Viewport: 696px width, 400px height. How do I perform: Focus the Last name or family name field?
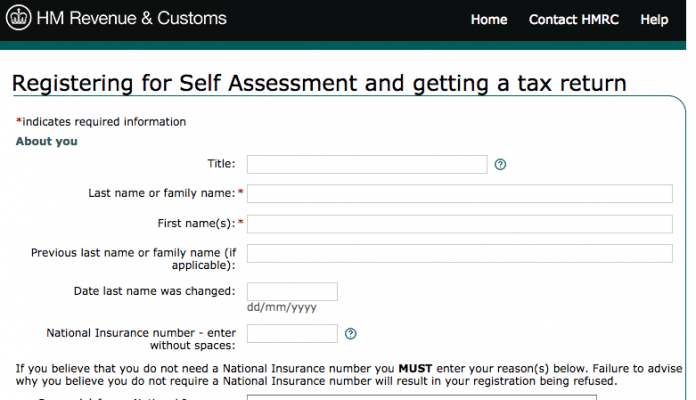459,194
